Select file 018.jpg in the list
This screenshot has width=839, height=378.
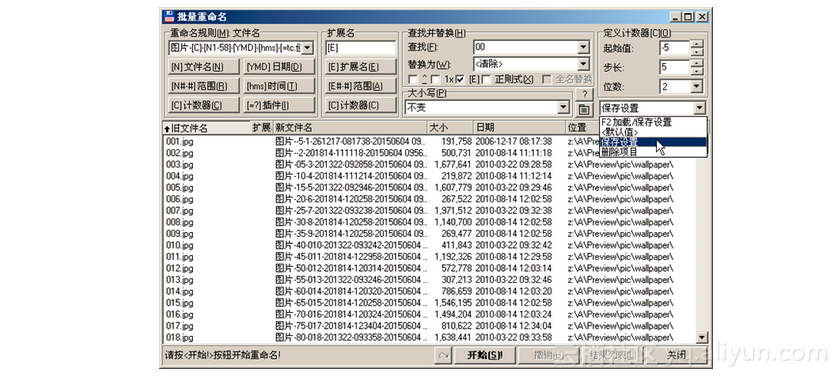pyautogui.click(x=180, y=337)
